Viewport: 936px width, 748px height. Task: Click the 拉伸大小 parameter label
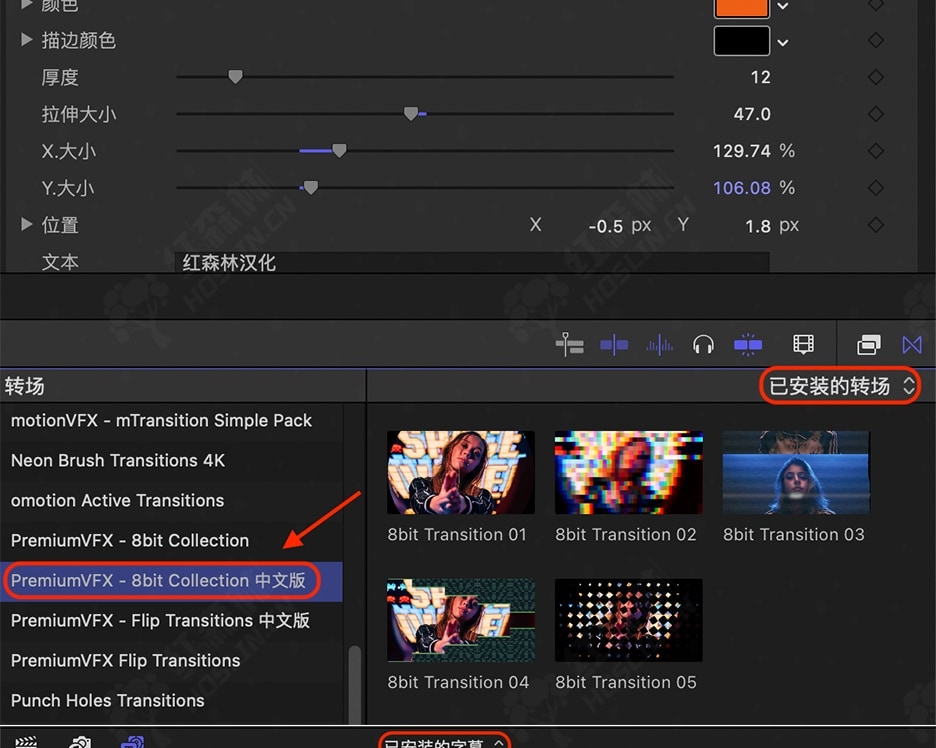coord(79,114)
